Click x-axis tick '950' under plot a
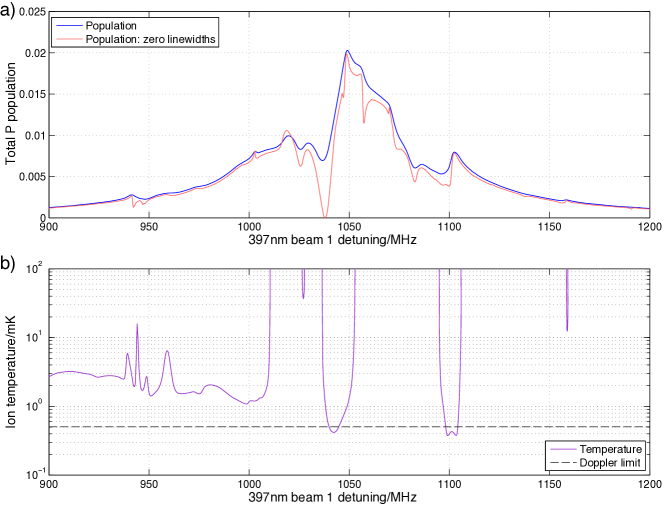This screenshot has width=665, height=507. tap(149, 227)
